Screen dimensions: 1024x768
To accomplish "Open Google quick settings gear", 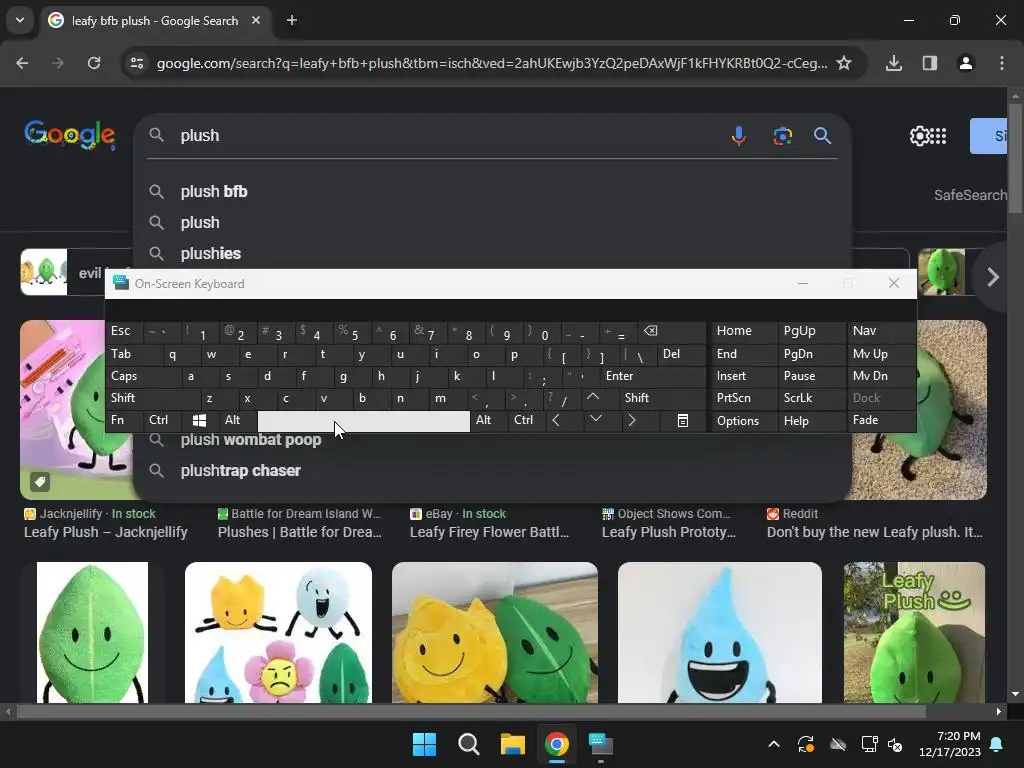I will 920,136.
